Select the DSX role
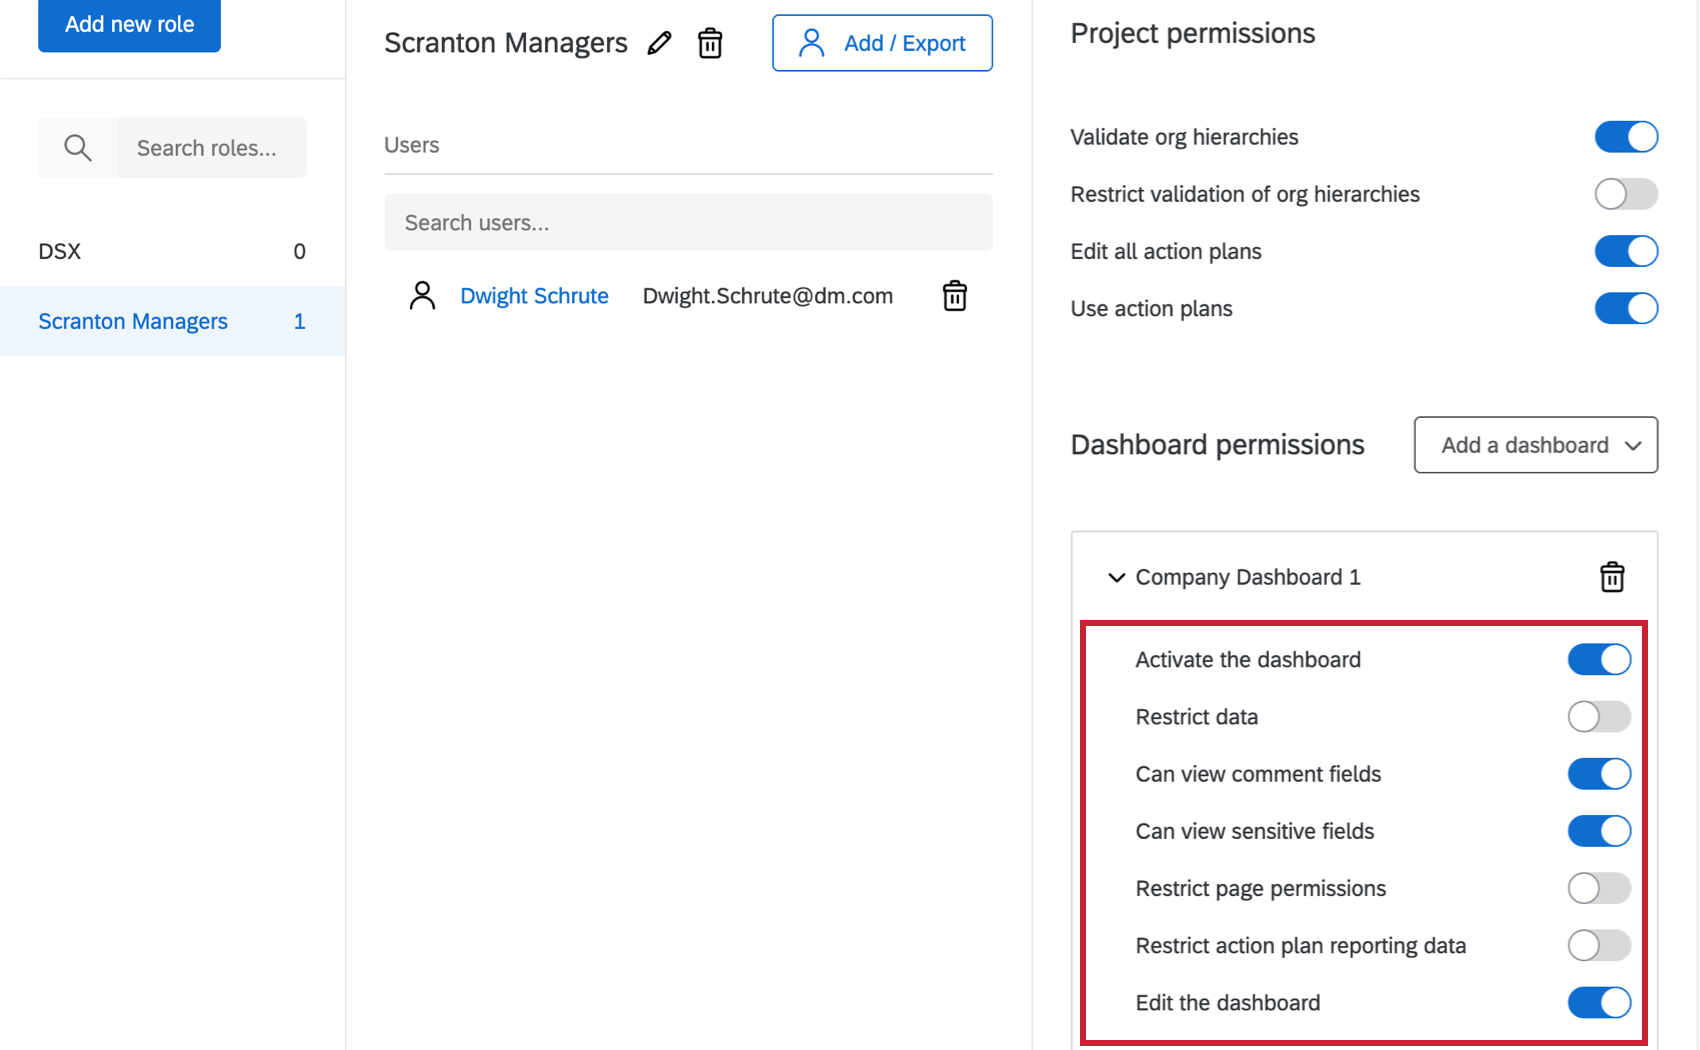The width and height of the screenshot is (1700, 1050). pos(59,251)
